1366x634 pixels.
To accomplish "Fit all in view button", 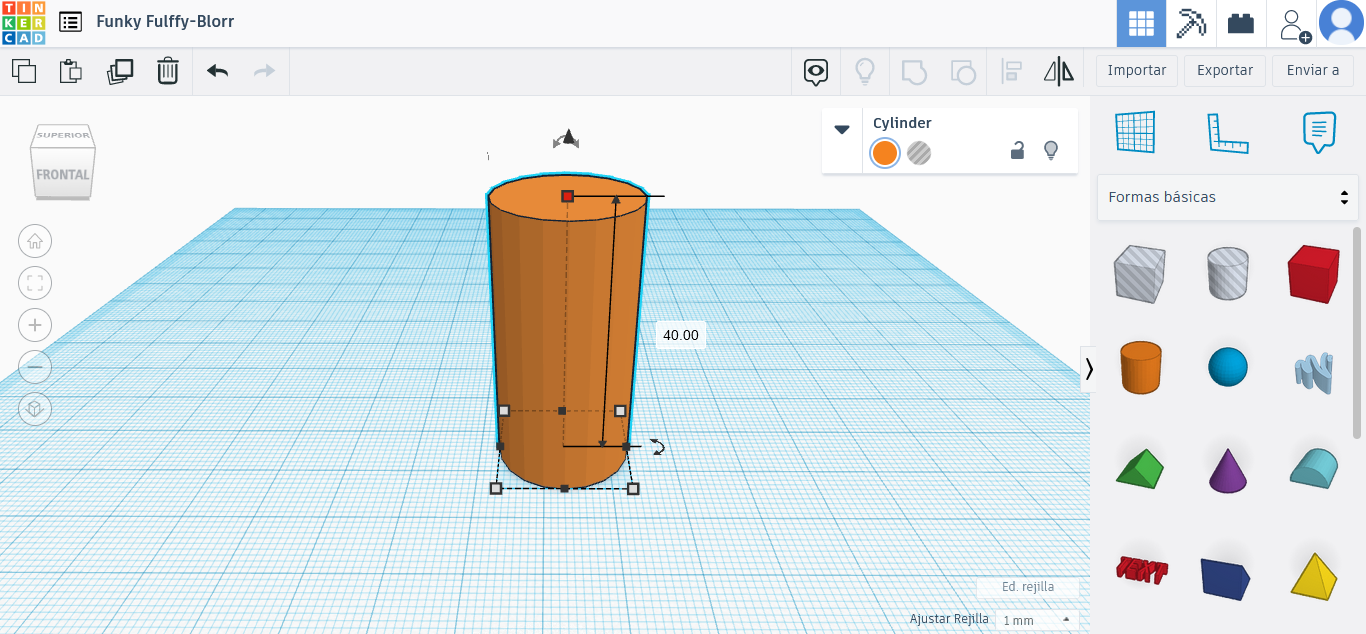I will point(35,283).
